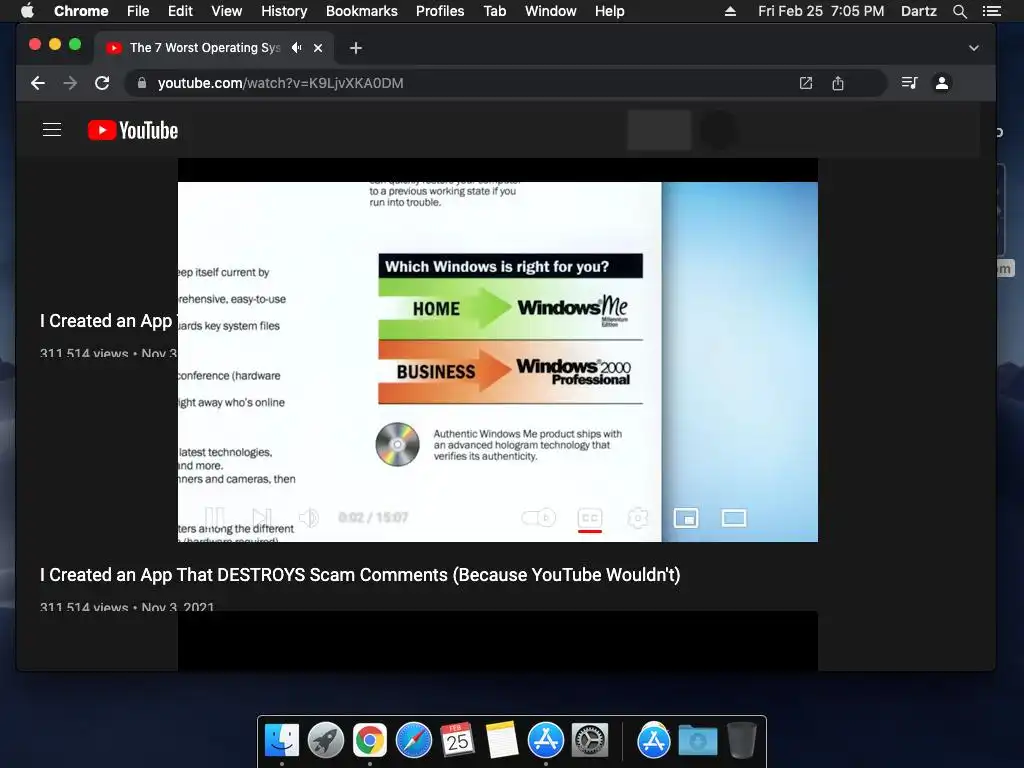
Task: Skip to the next video
Action: pyautogui.click(x=261, y=518)
